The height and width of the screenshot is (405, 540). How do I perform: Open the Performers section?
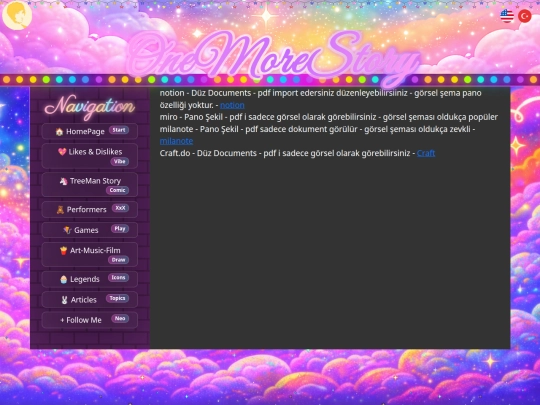click(90, 209)
